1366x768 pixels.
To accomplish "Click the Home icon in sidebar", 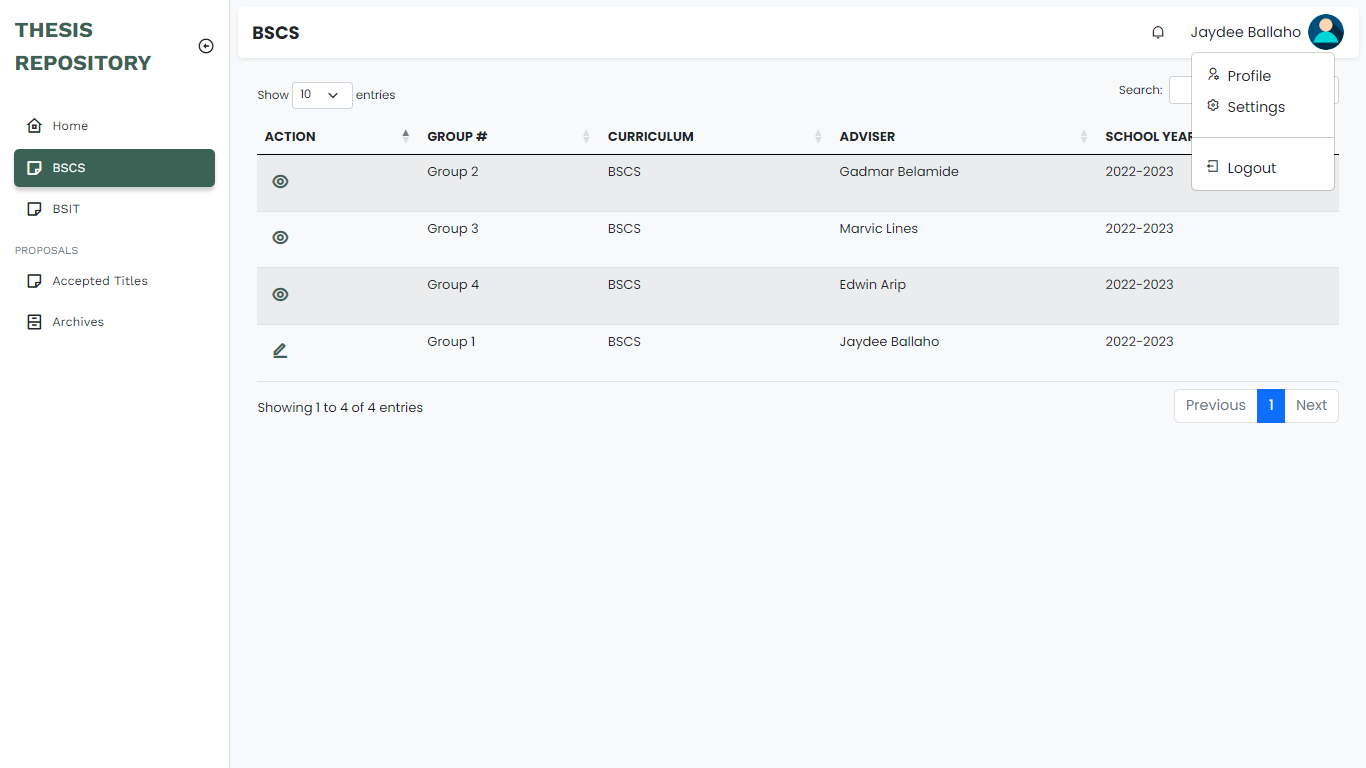I will [x=35, y=126].
